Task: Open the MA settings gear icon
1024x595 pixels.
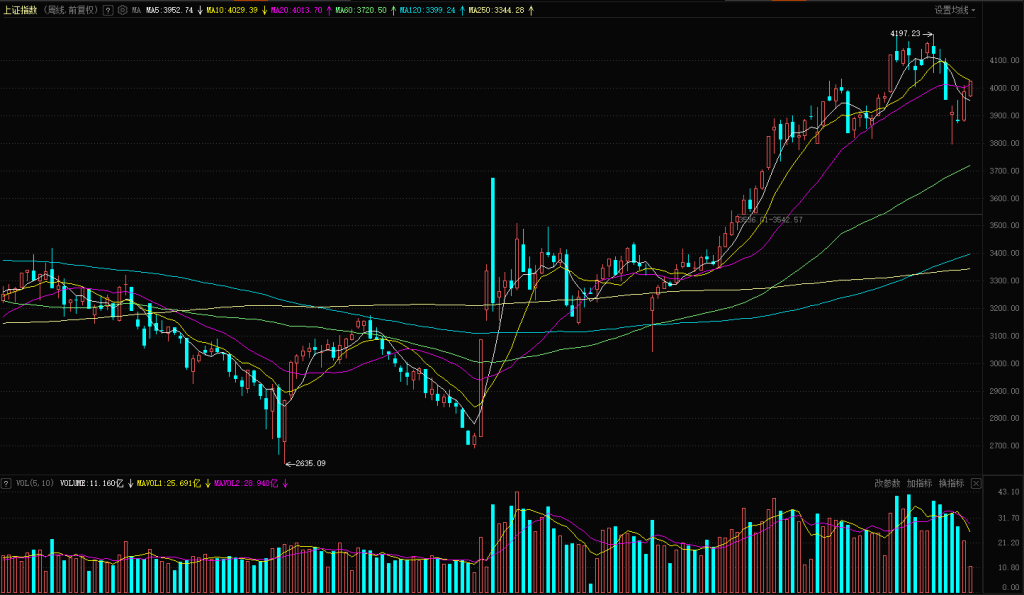Action: (122, 10)
